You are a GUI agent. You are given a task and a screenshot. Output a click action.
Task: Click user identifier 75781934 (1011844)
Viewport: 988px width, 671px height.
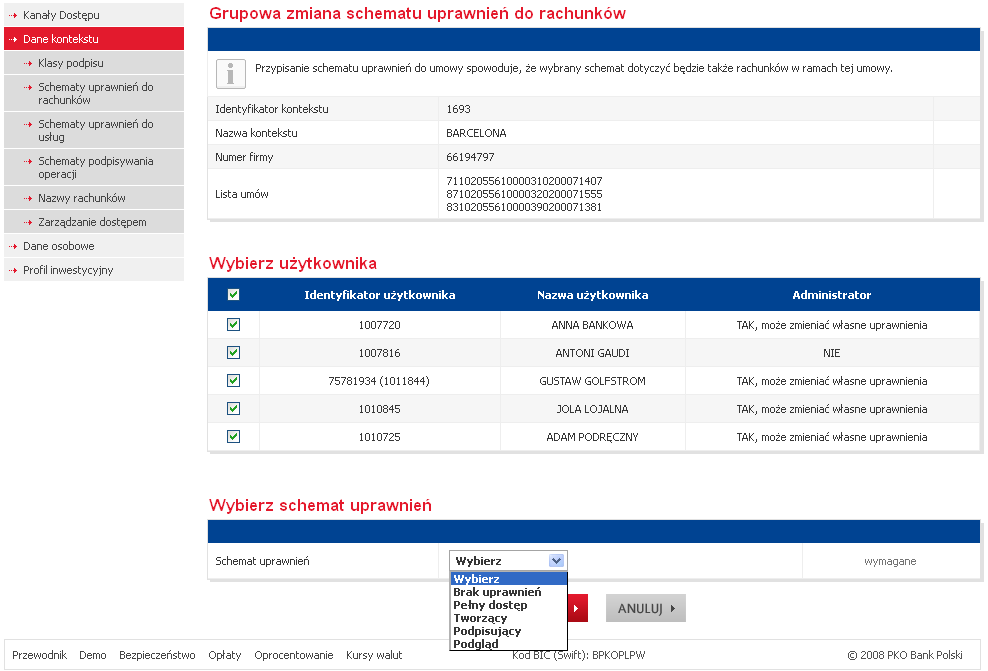379,381
